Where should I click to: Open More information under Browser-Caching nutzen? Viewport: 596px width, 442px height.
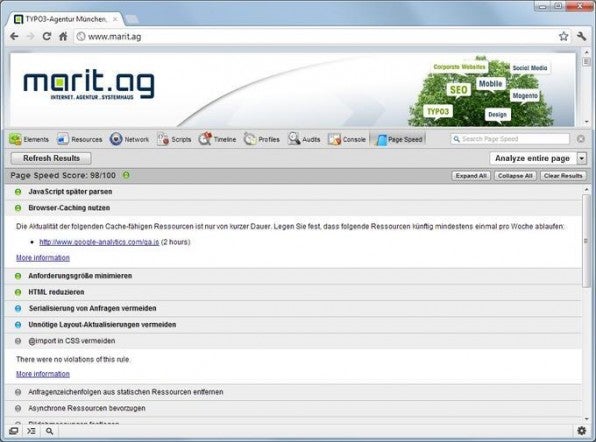(43, 258)
